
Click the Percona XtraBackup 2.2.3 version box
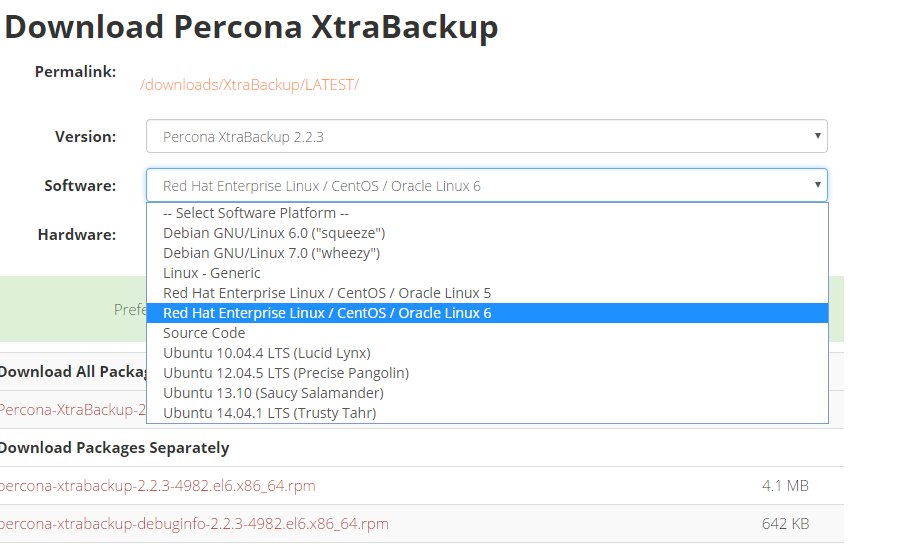click(x=487, y=136)
